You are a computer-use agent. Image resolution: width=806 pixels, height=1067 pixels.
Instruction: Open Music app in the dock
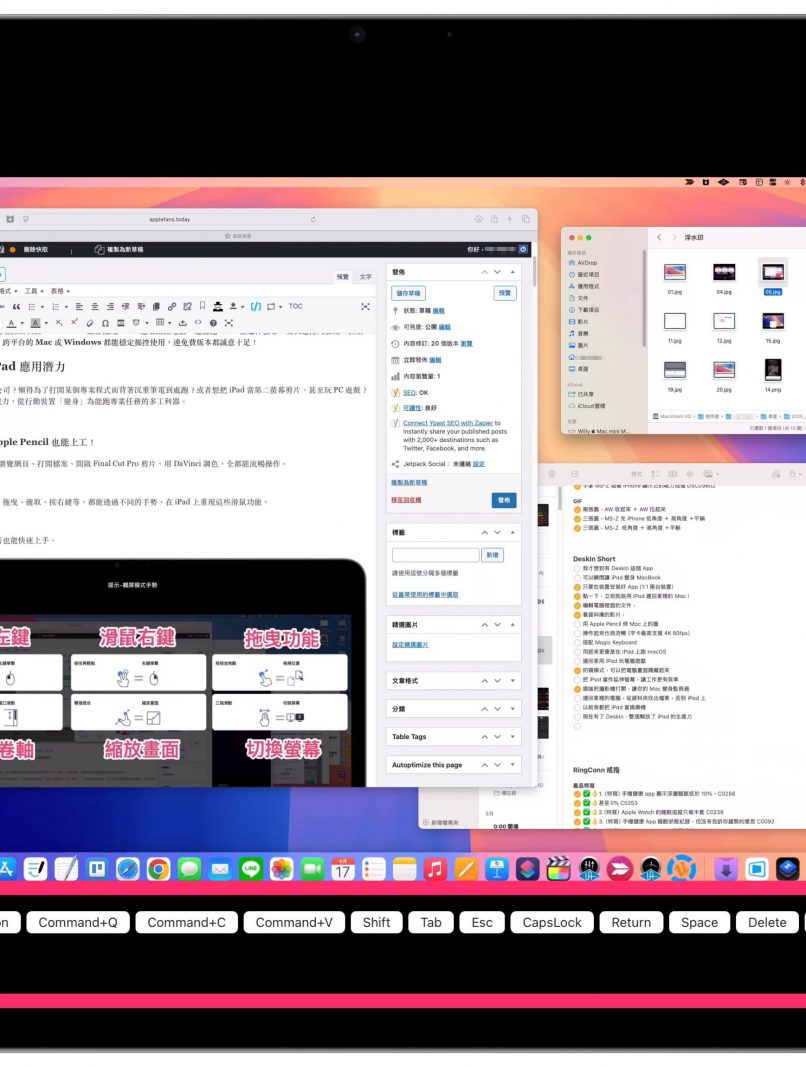434,869
